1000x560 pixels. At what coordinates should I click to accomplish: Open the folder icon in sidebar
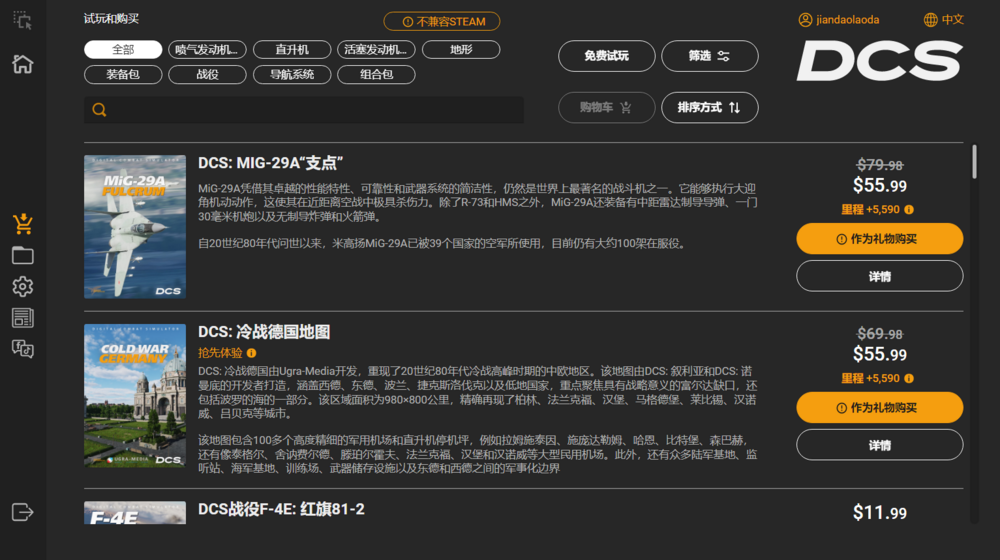(x=22, y=255)
